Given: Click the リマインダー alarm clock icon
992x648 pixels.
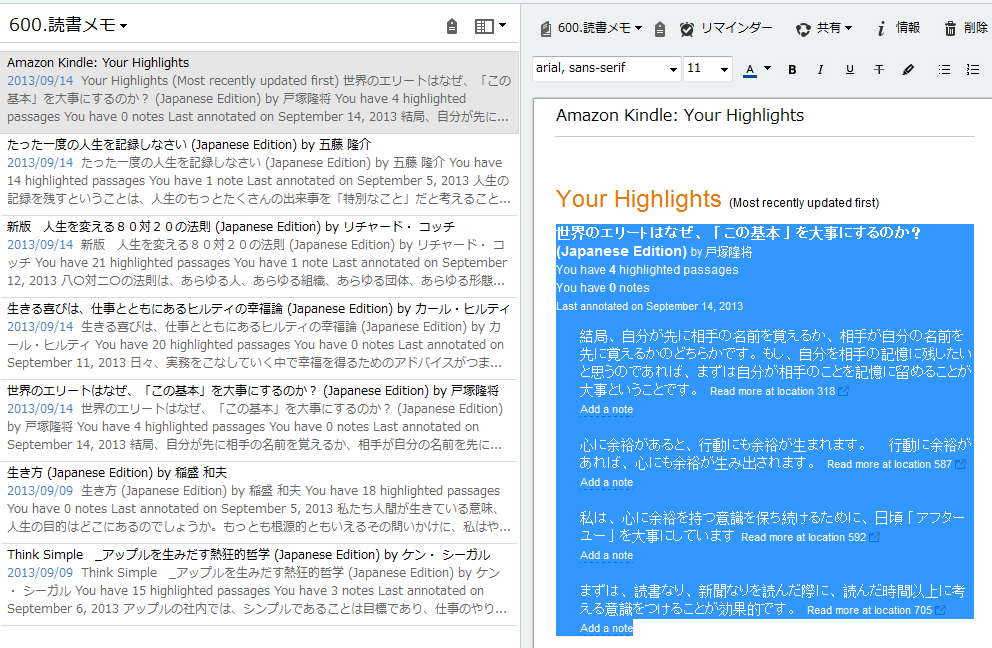Looking at the screenshot, I should [x=686, y=28].
